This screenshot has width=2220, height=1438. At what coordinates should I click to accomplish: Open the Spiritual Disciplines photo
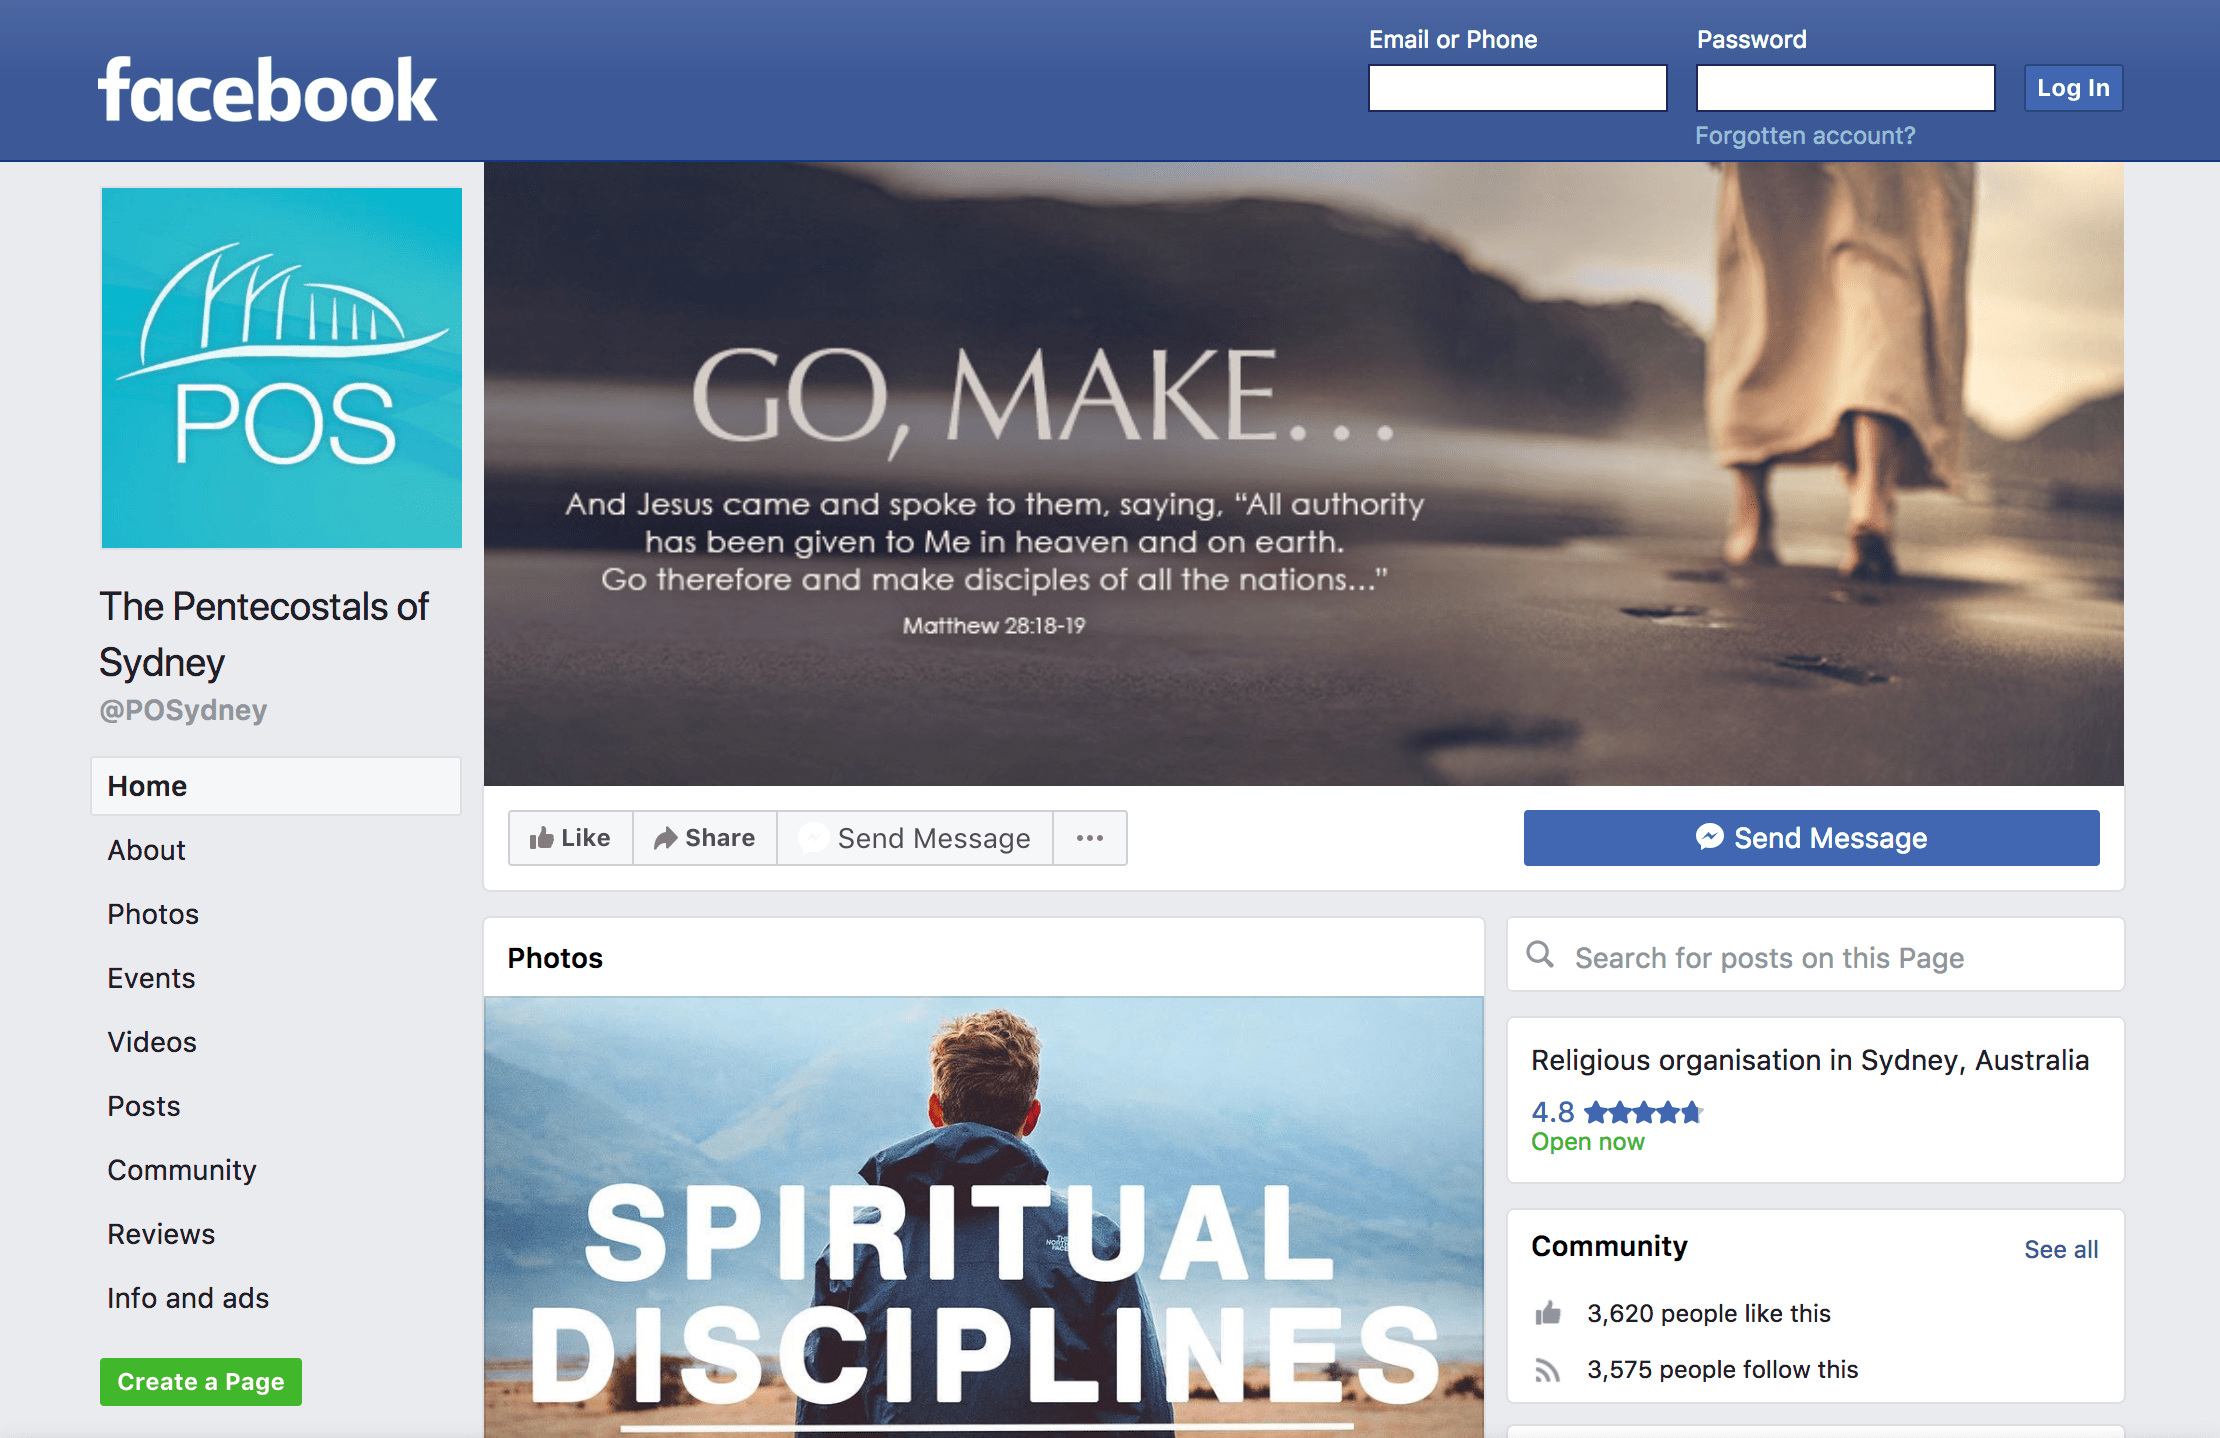tap(984, 1217)
